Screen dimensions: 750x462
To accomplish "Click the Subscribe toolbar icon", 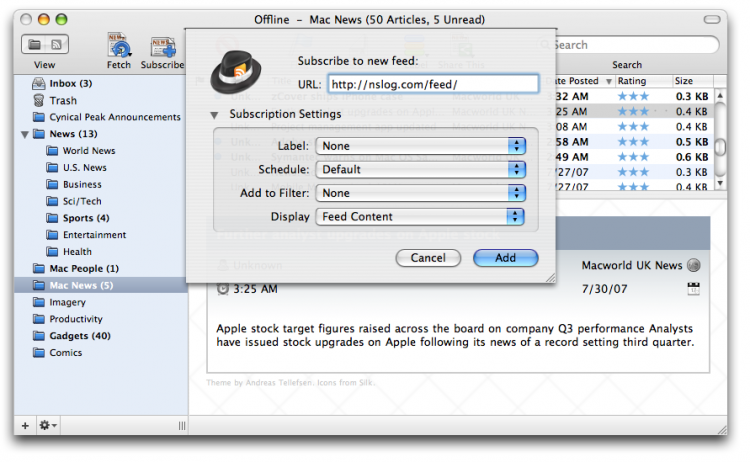I will pos(163,47).
